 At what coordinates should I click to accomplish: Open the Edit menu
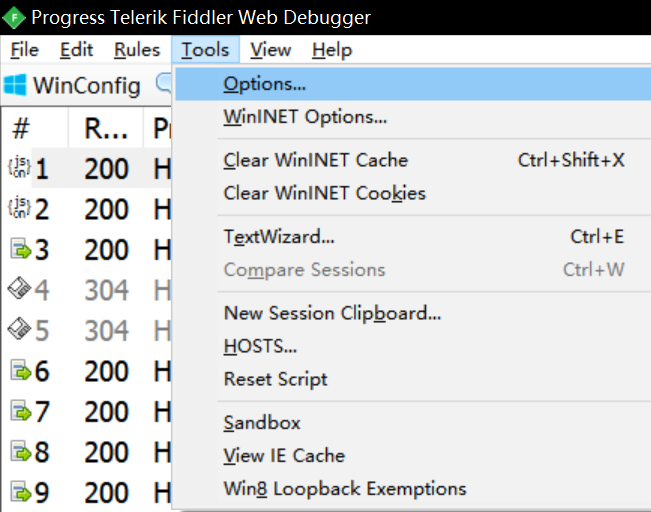(x=76, y=50)
